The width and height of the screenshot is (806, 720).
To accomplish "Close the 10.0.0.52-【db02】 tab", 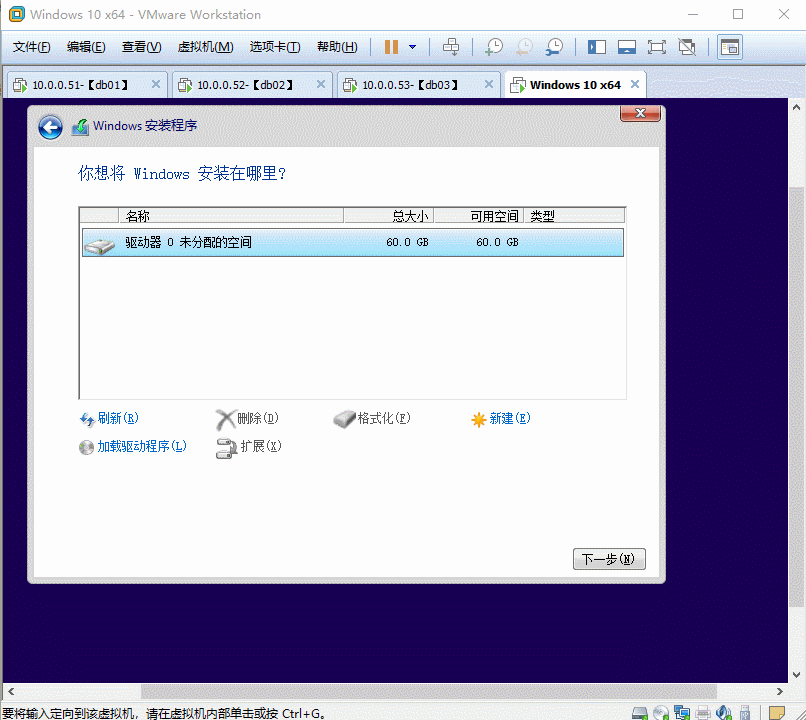I will coord(321,84).
